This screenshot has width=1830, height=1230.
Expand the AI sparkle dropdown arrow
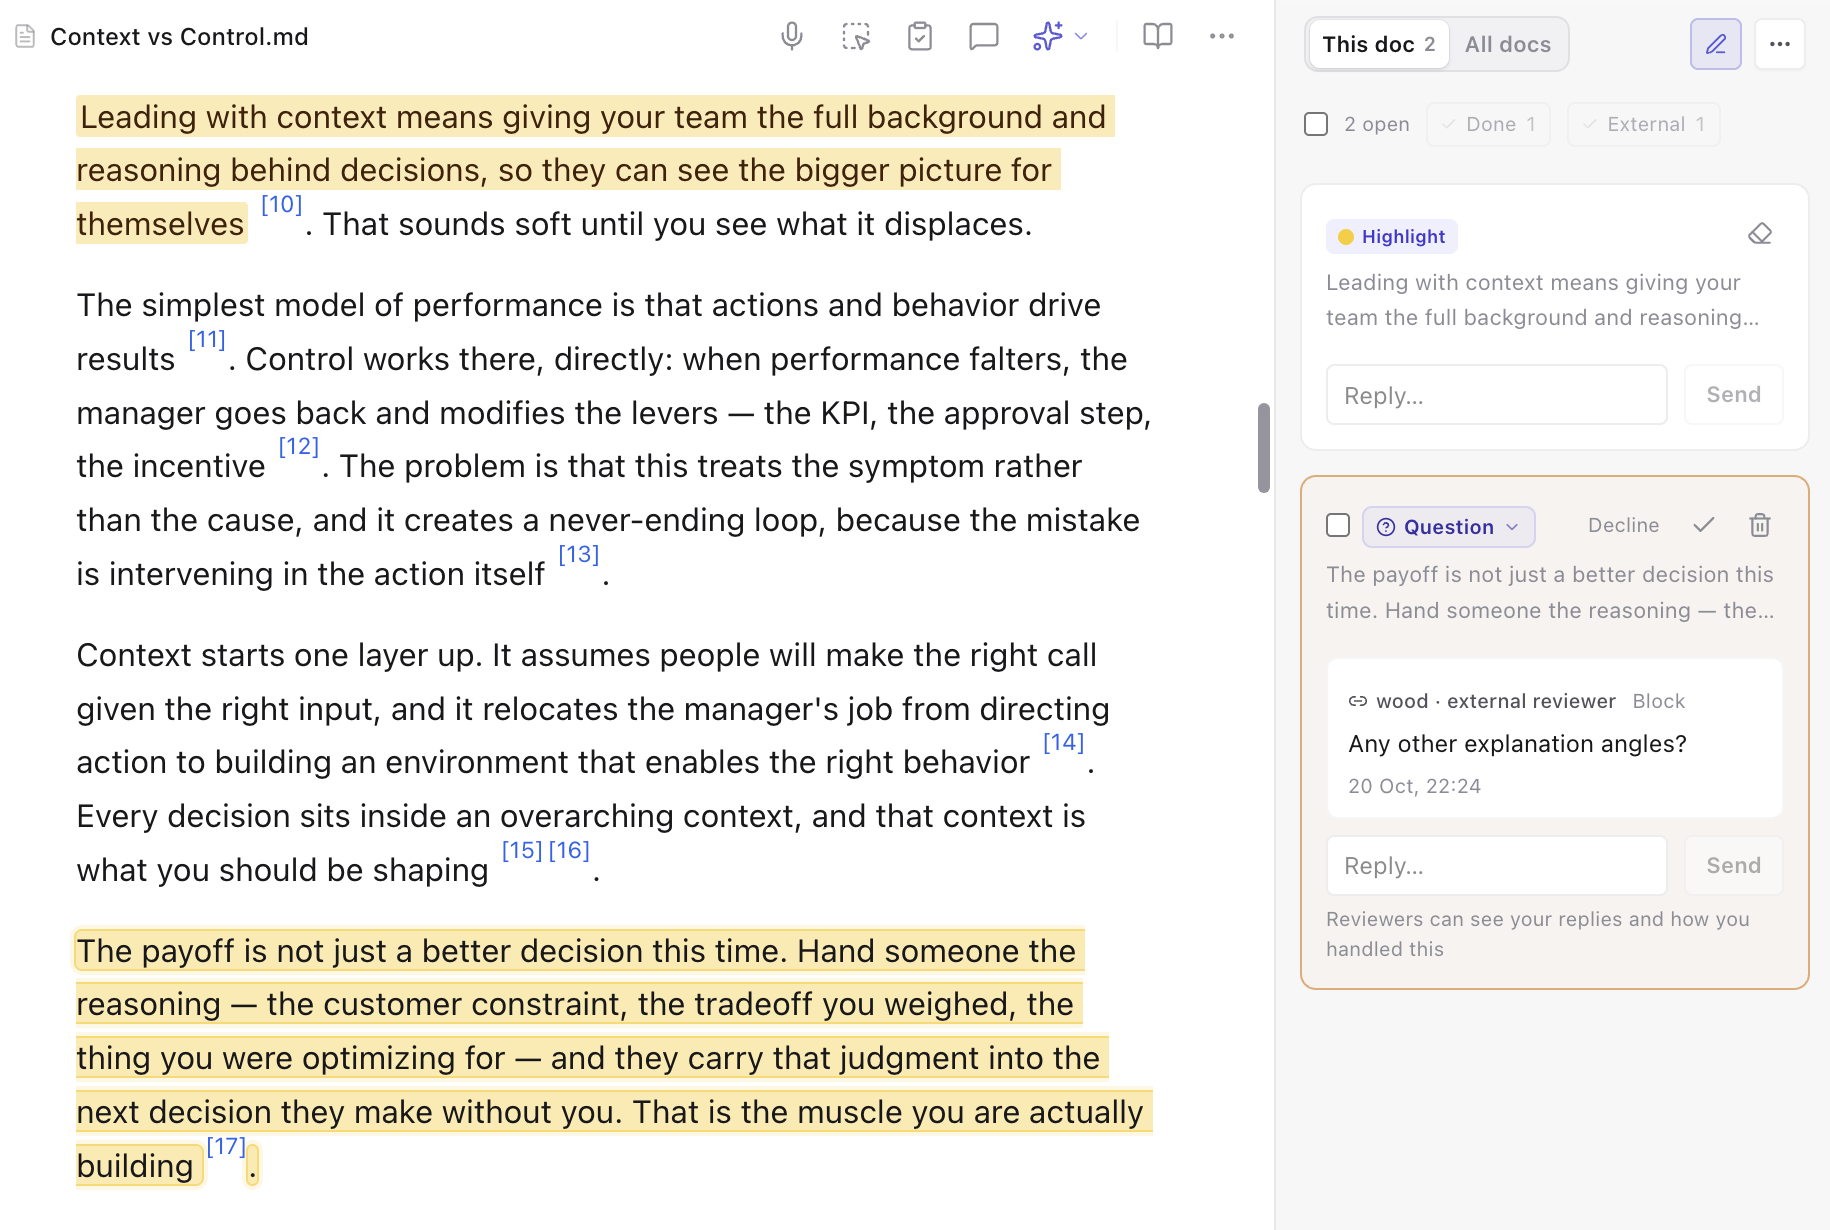click(x=1081, y=37)
